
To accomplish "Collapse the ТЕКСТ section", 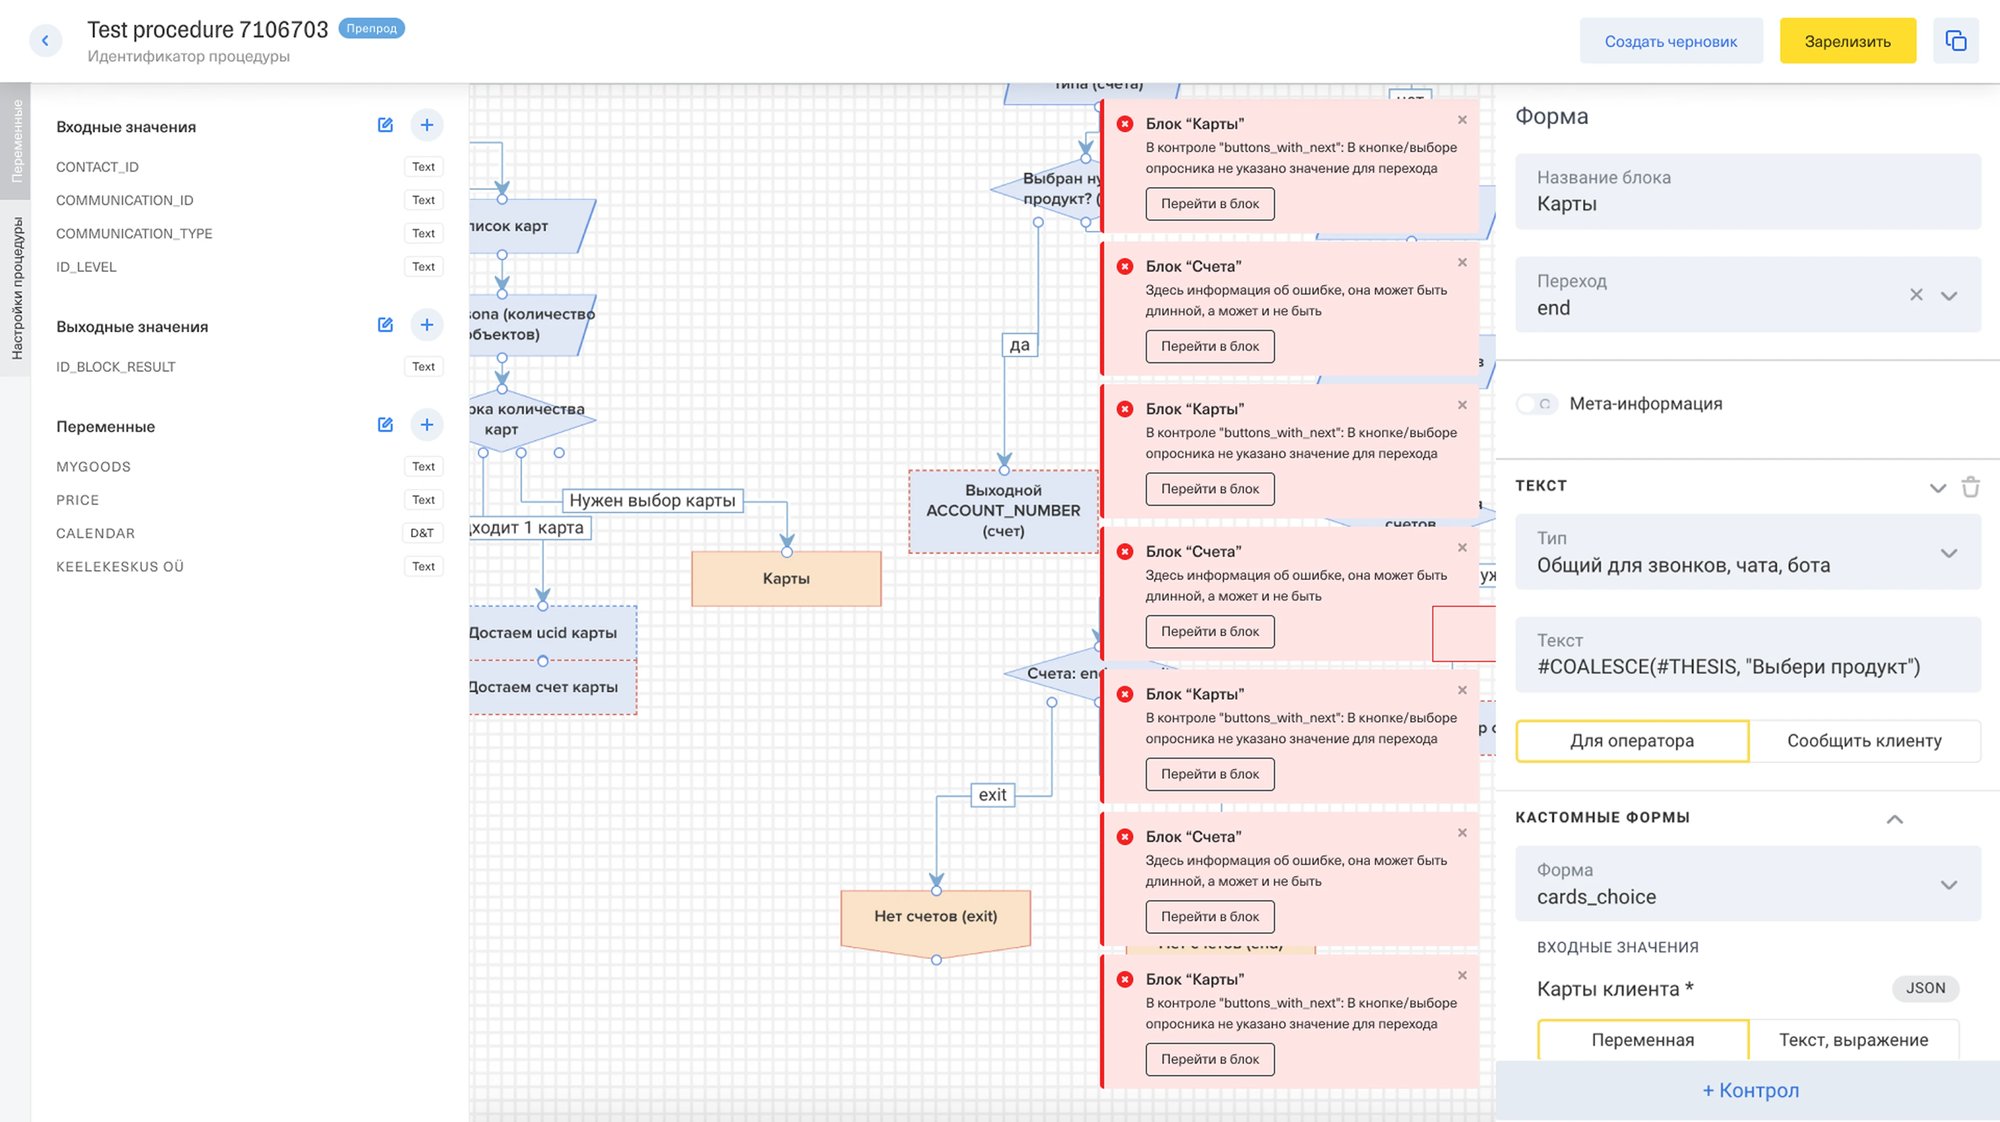I will (1938, 488).
